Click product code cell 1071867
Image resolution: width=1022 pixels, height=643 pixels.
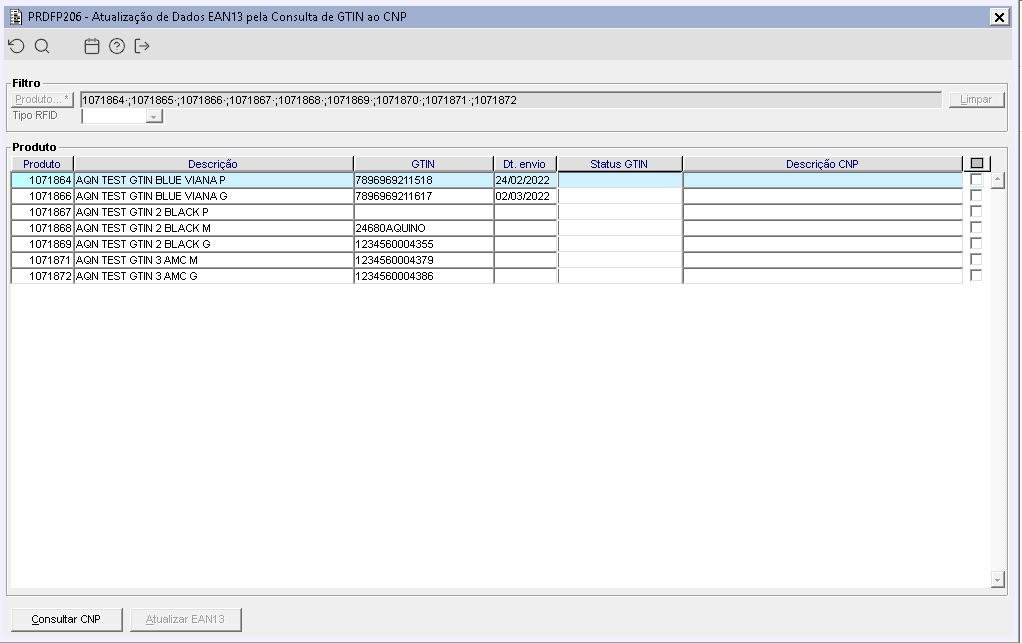[x=42, y=212]
